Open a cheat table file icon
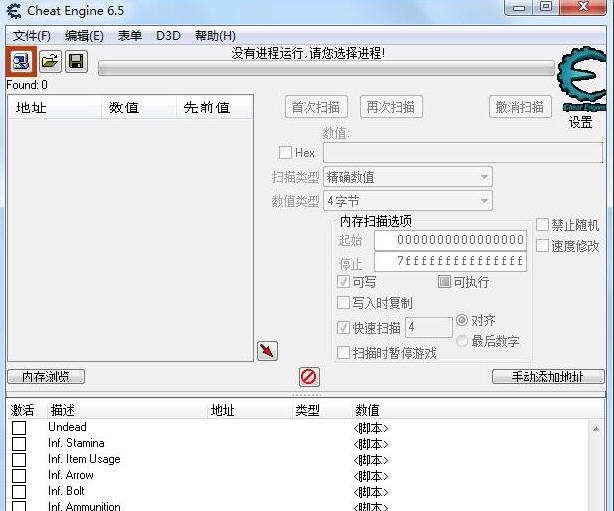The image size is (614, 511). pos(50,61)
